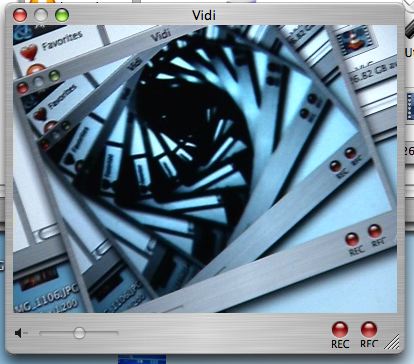Click the blue highlighted item below Vidi window
The image size is (414, 364).
[142, 359]
